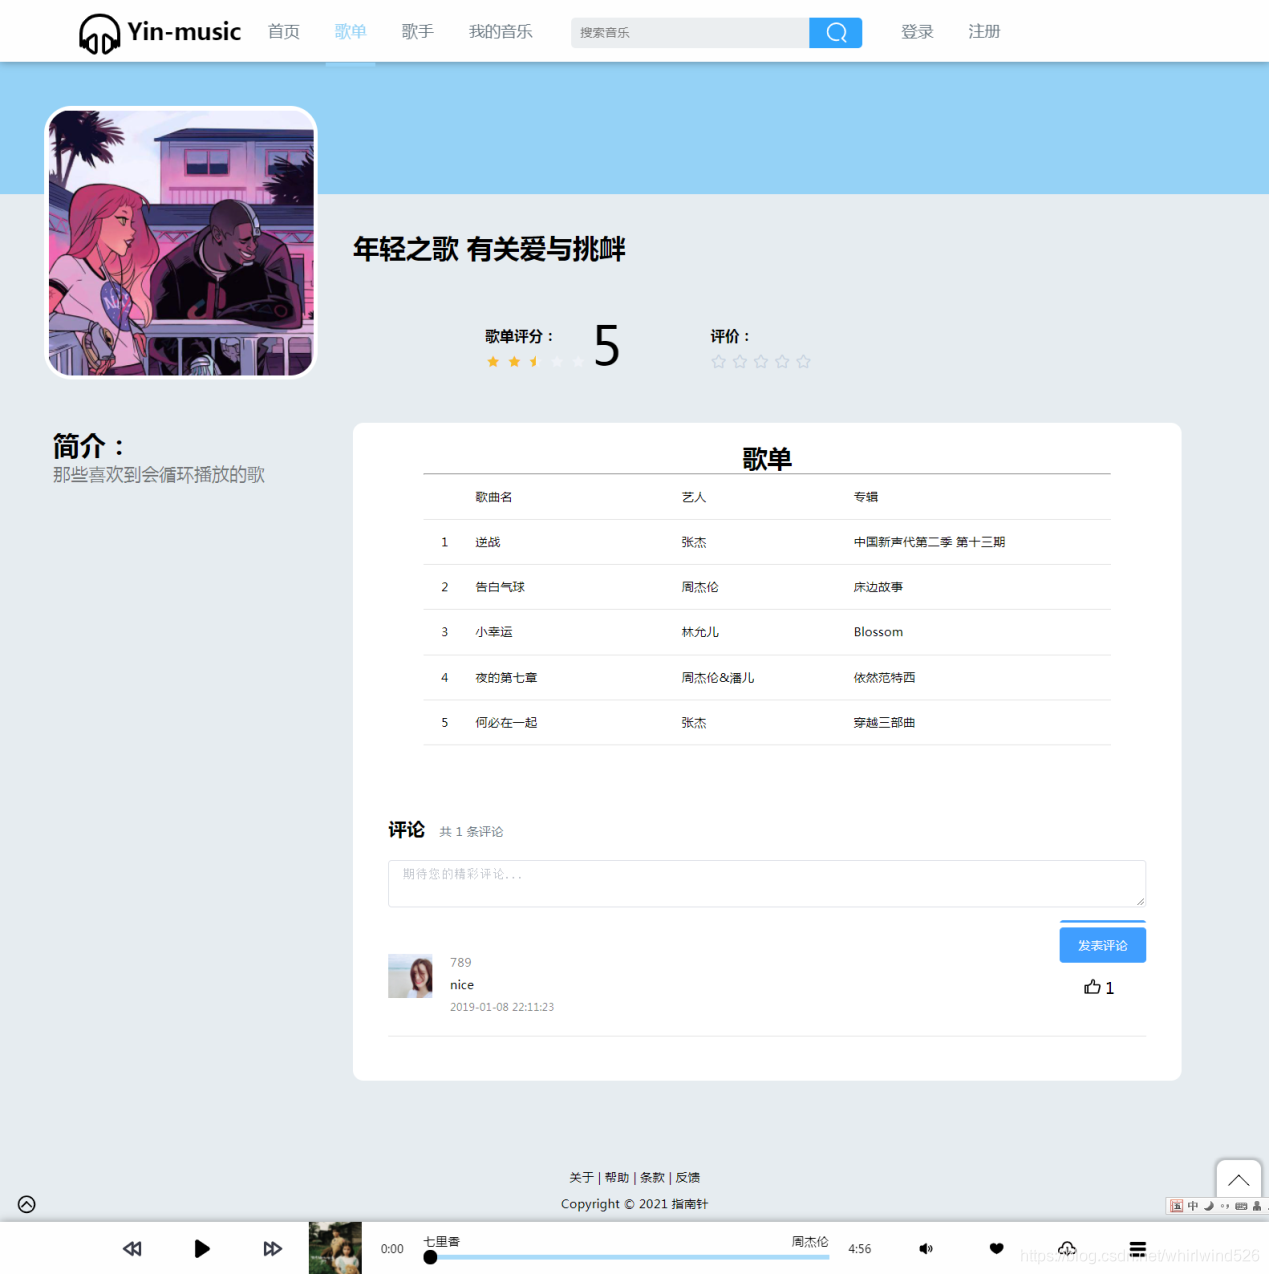Click the player album art thumbnail
Image resolution: width=1269 pixels, height=1274 pixels.
tap(335, 1248)
